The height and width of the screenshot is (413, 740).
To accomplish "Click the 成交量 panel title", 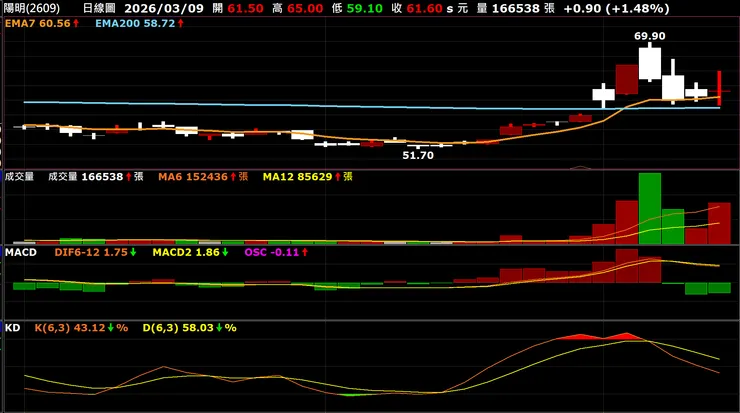I will pos(19,177).
